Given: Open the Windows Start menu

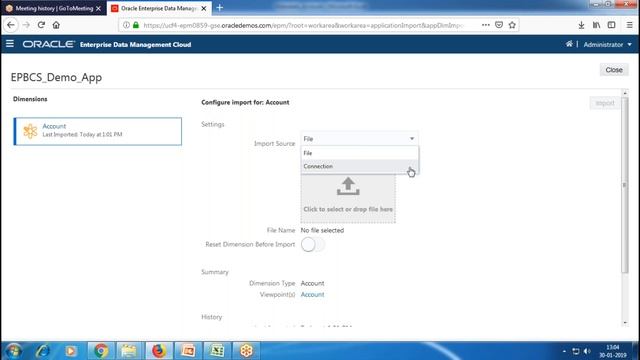Looking at the screenshot, I should [13, 351].
